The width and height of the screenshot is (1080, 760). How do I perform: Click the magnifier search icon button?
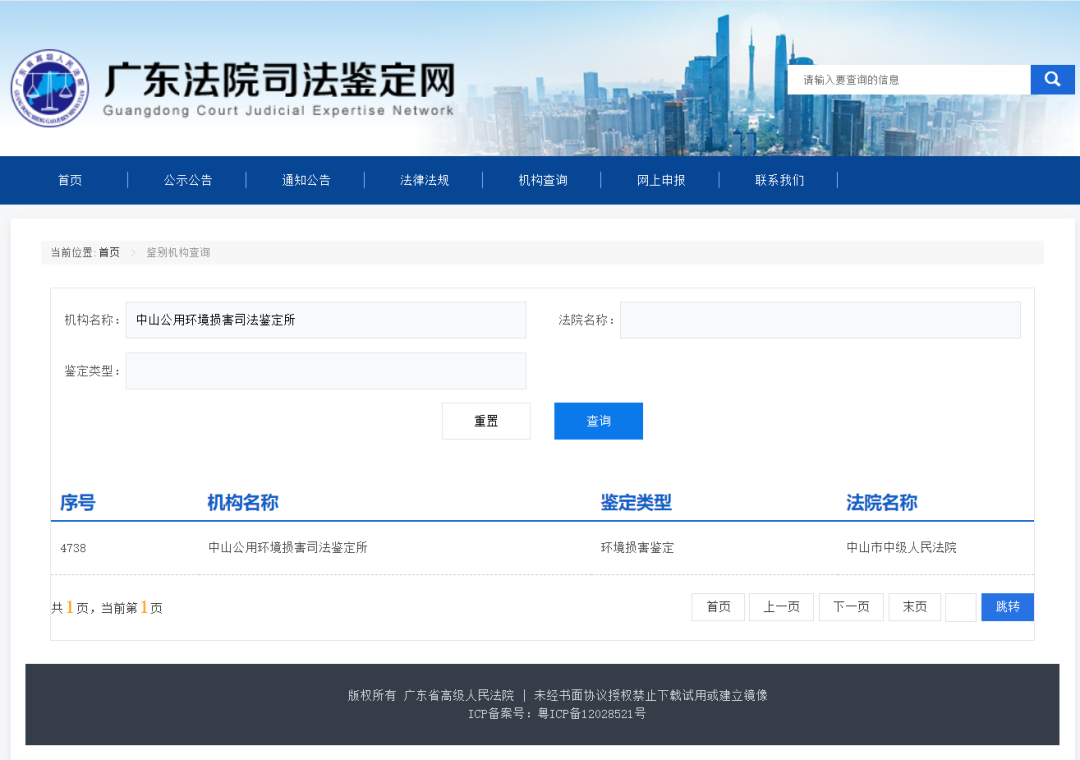pos(1052,79)
